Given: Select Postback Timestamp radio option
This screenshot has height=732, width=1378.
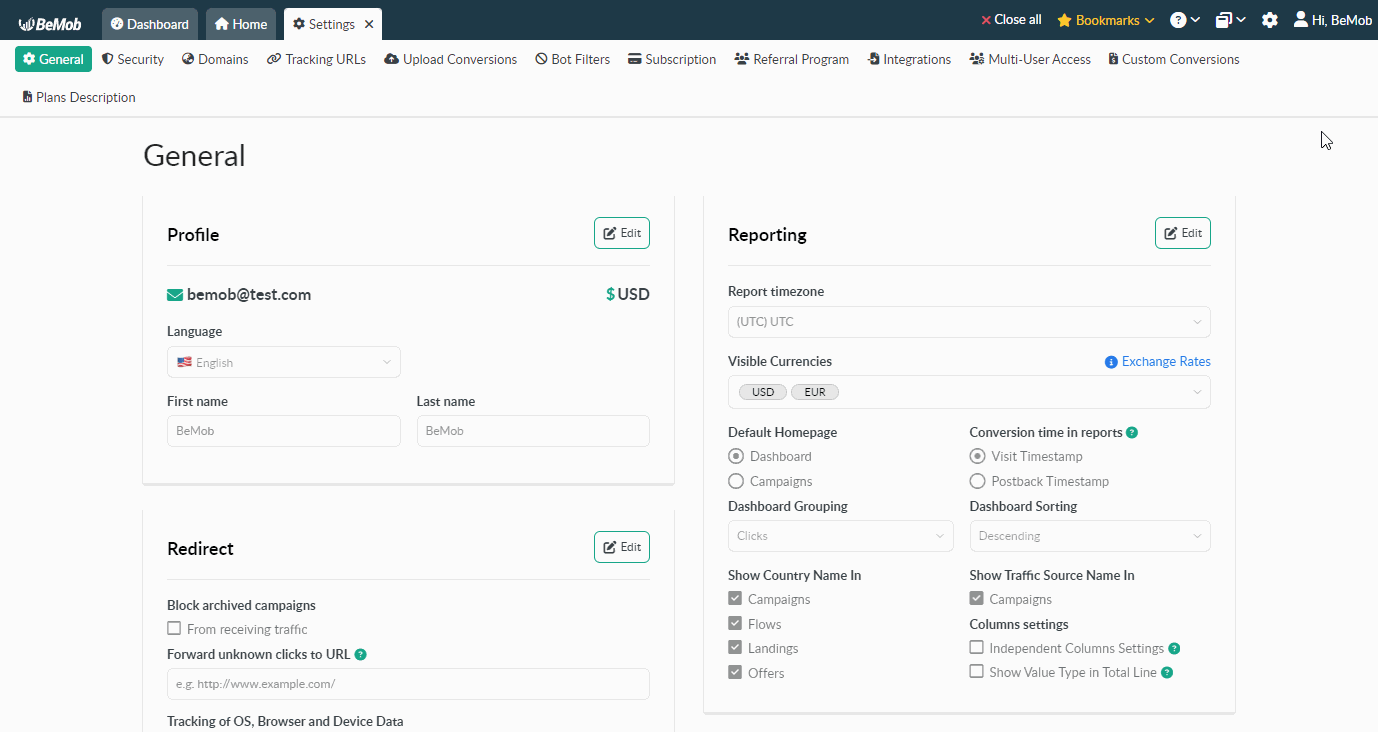Looking at the screenshot, I should tap(978, 481).
